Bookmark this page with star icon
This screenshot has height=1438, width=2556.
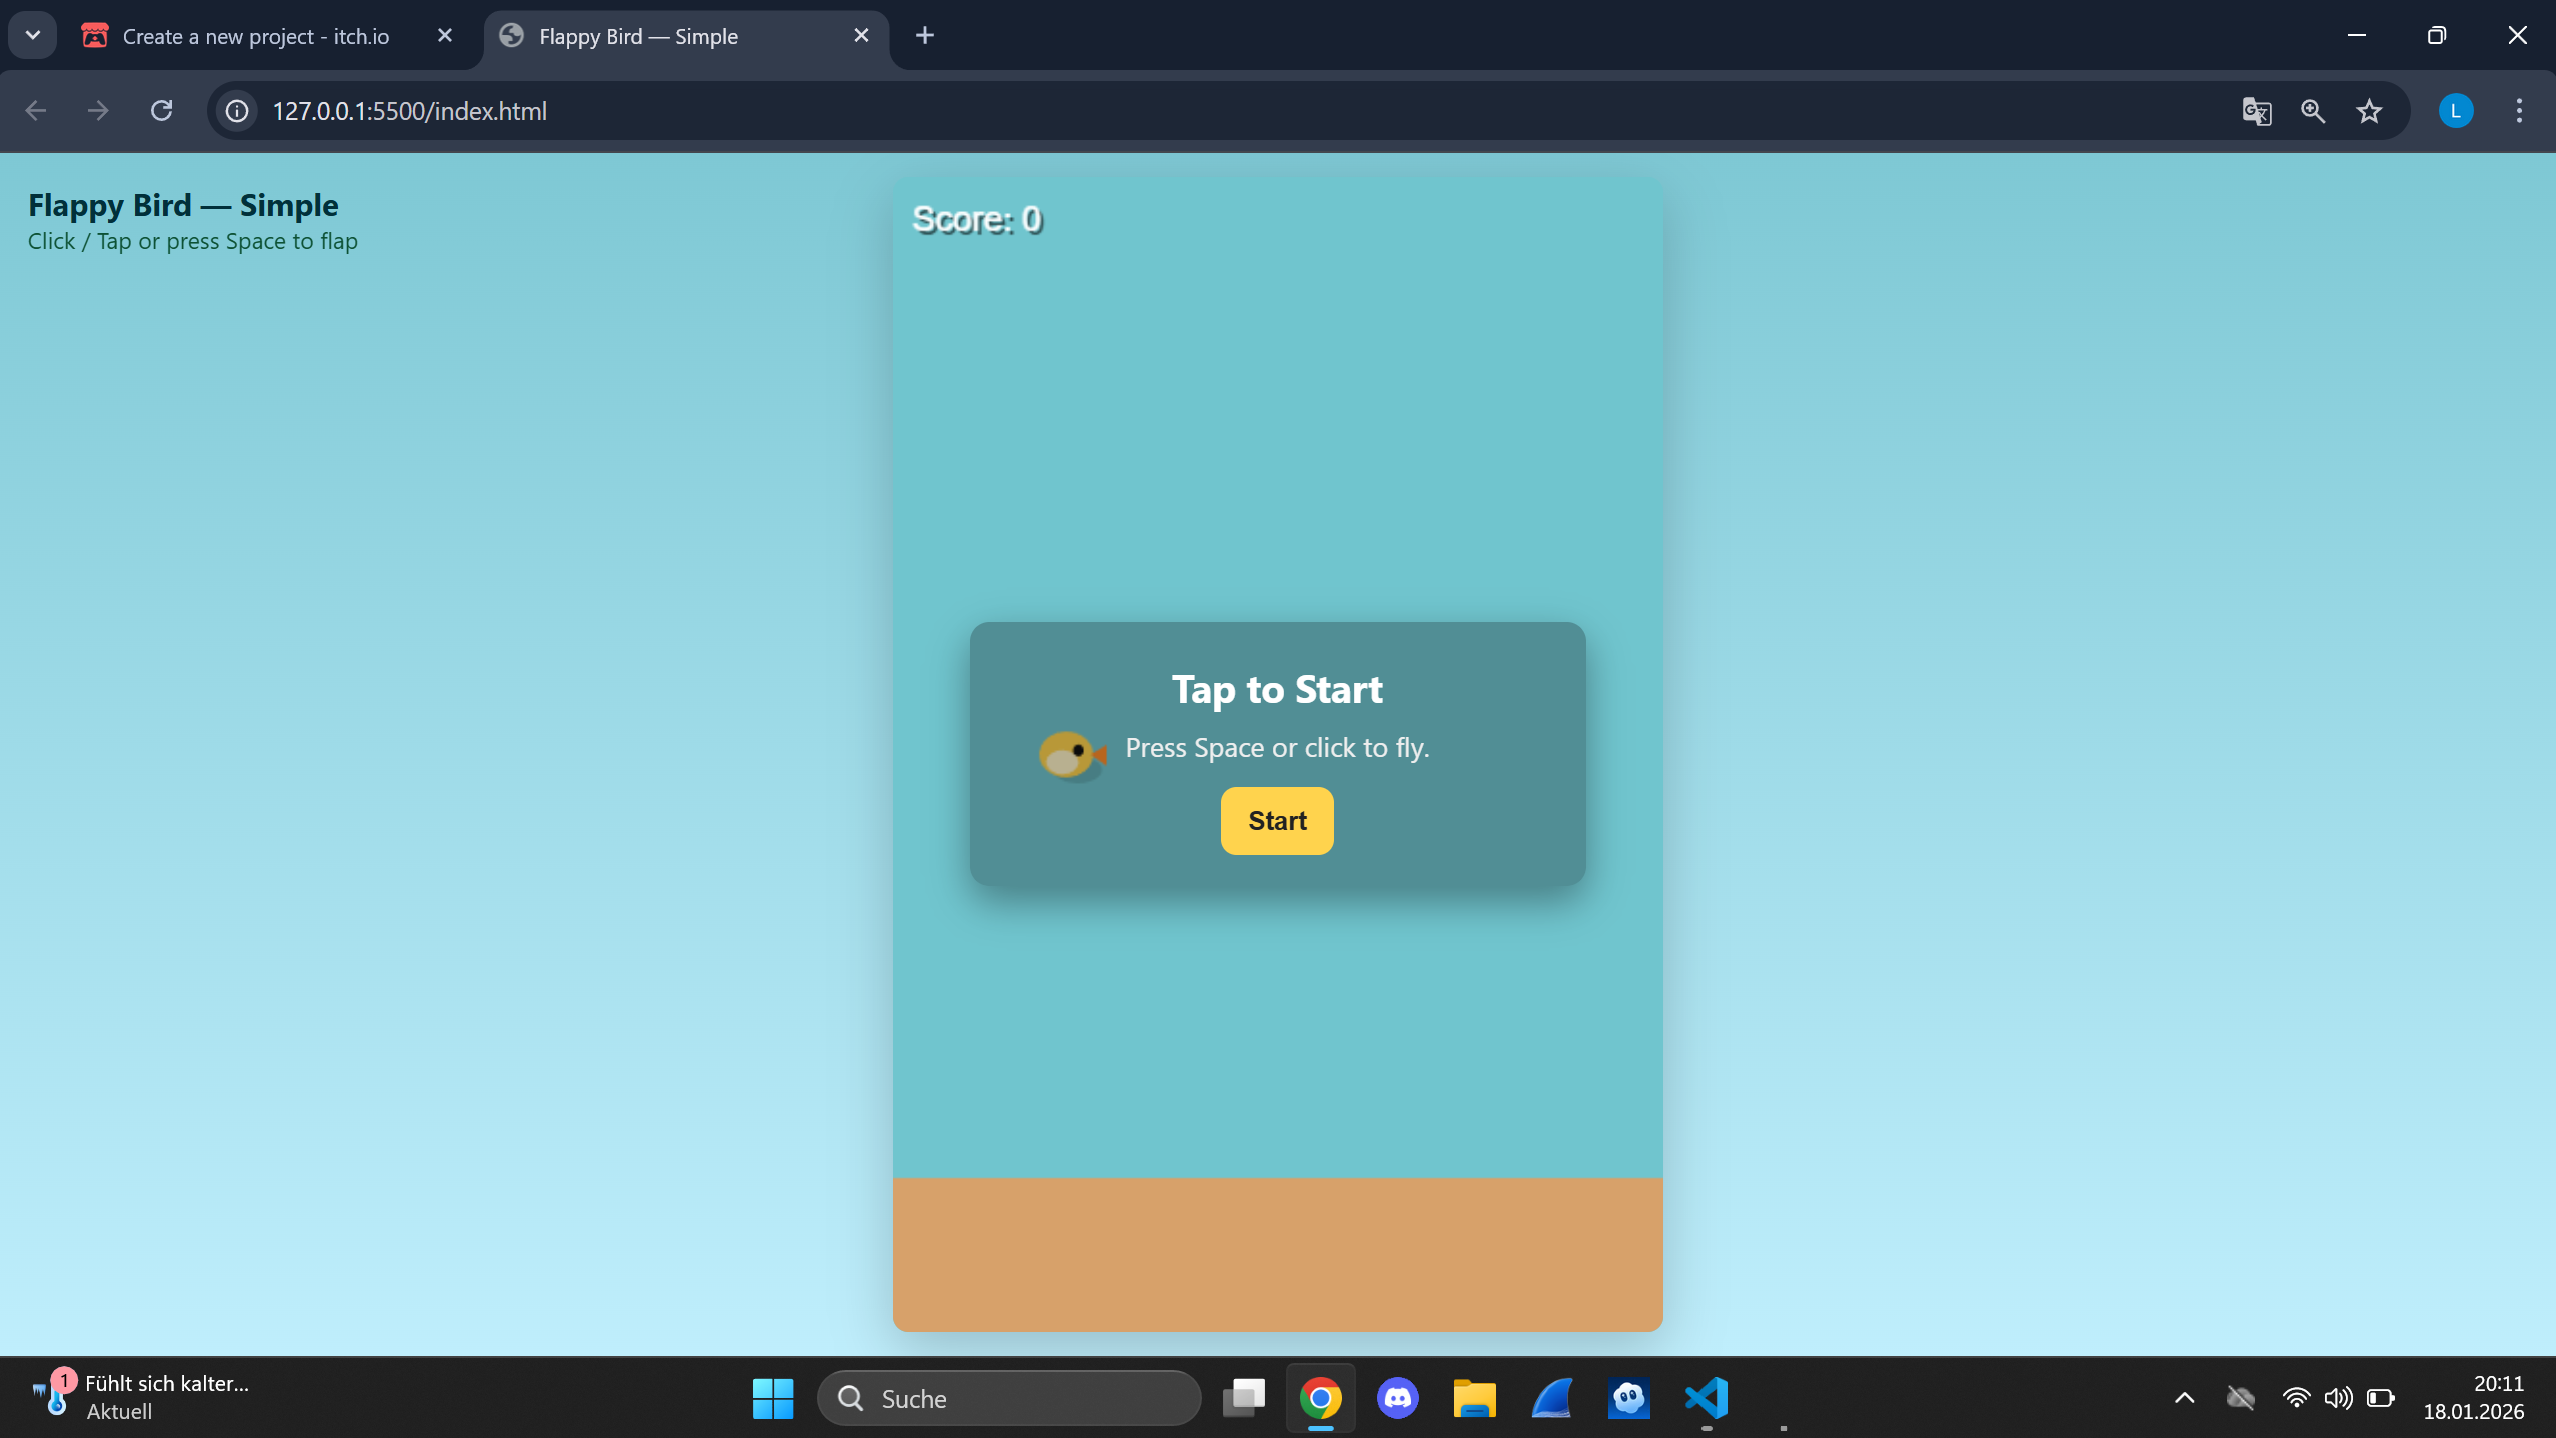2369,111
